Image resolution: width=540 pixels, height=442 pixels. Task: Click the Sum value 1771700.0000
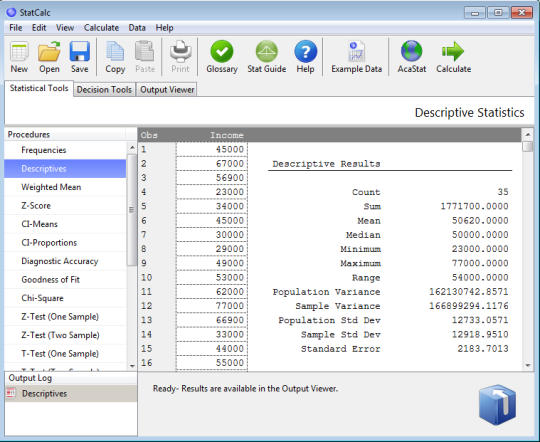(x=474, y=206)
